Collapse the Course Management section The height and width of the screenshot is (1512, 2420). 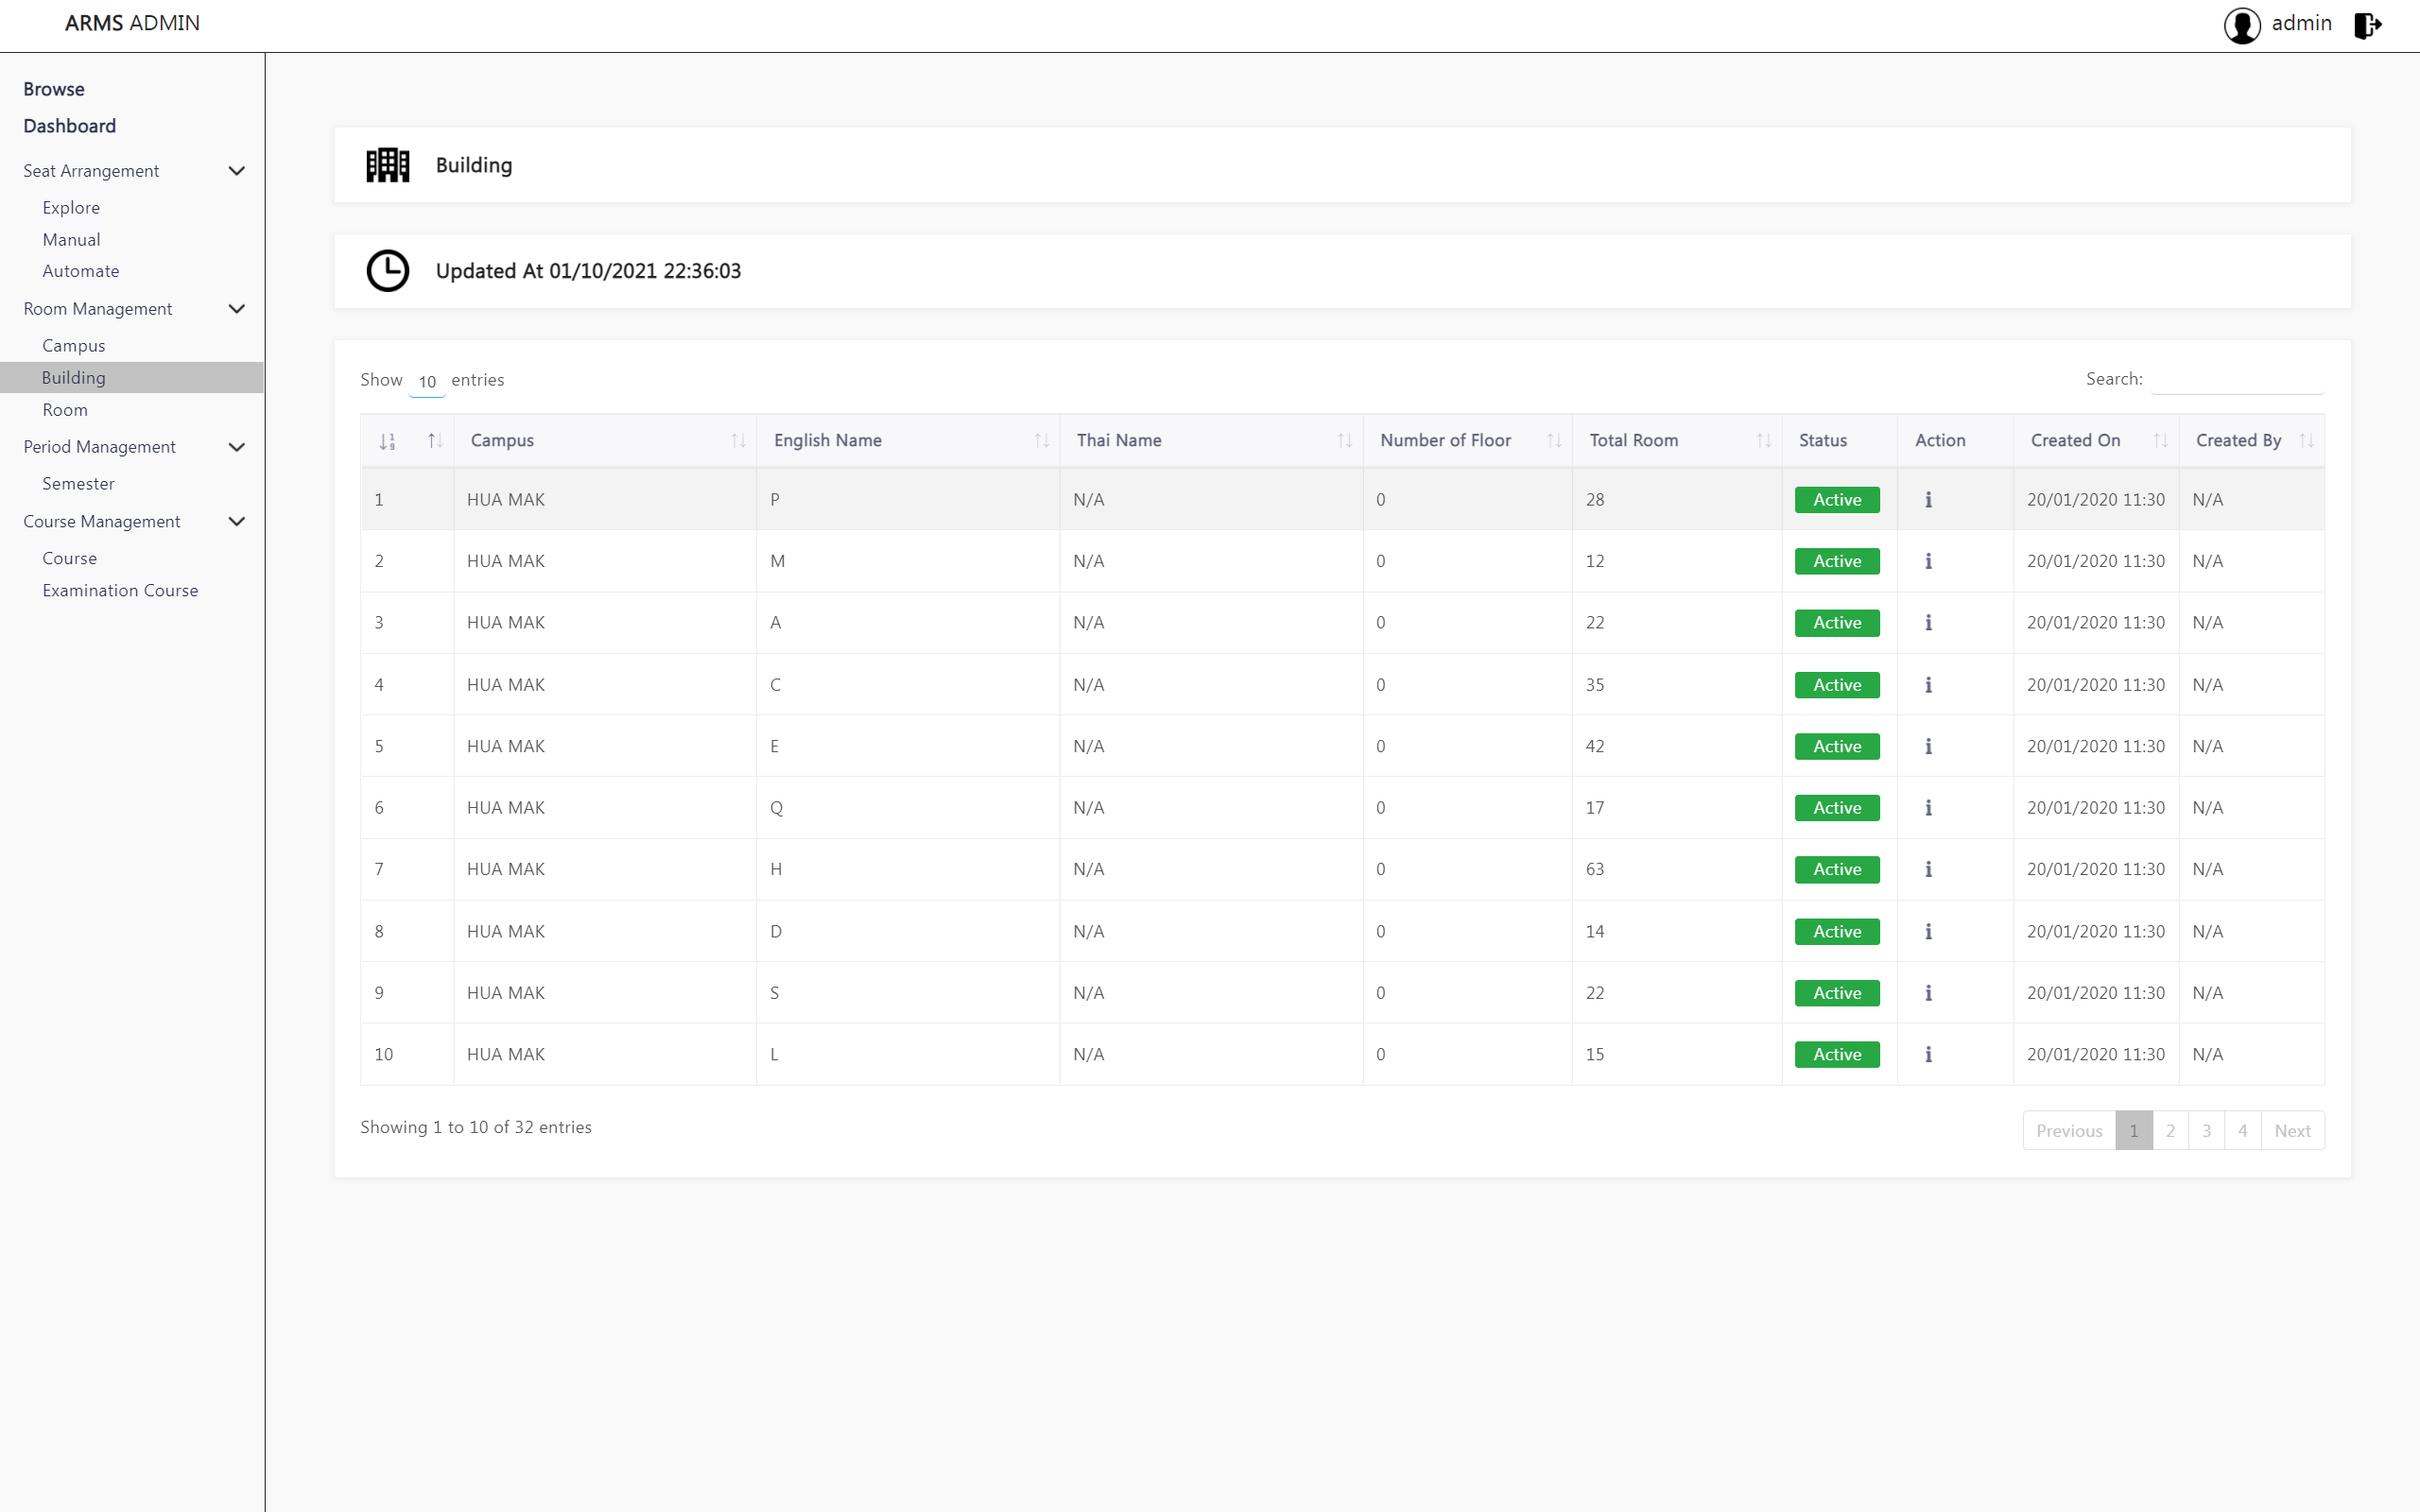(x=237, y=522)
